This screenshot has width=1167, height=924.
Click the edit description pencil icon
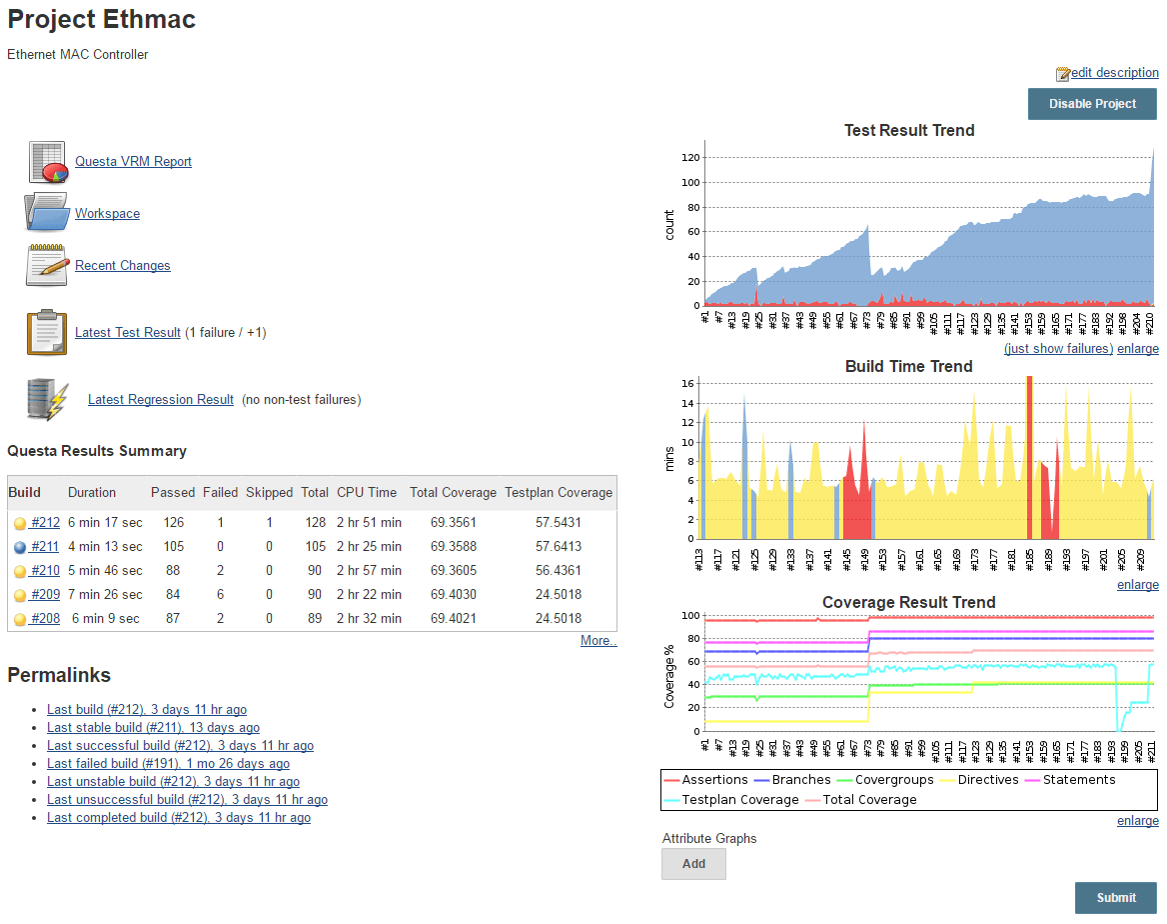coord(1062,72)
